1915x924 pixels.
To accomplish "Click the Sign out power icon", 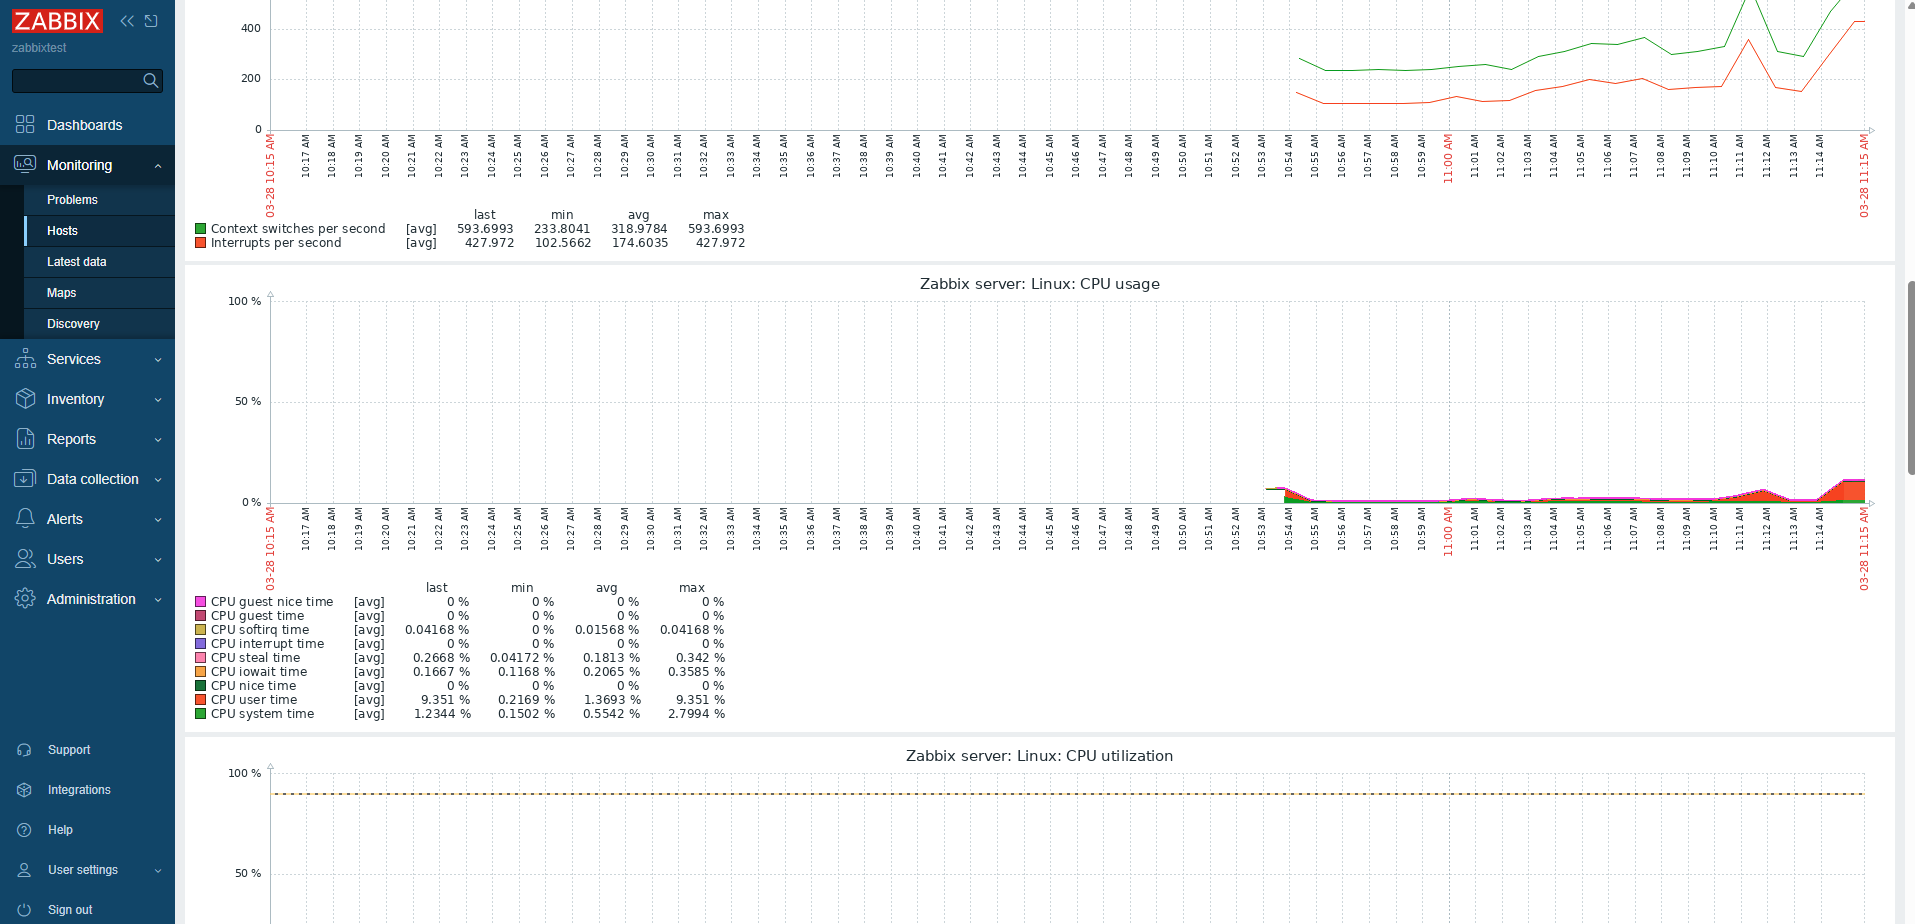I will click(x=24, y=910).
